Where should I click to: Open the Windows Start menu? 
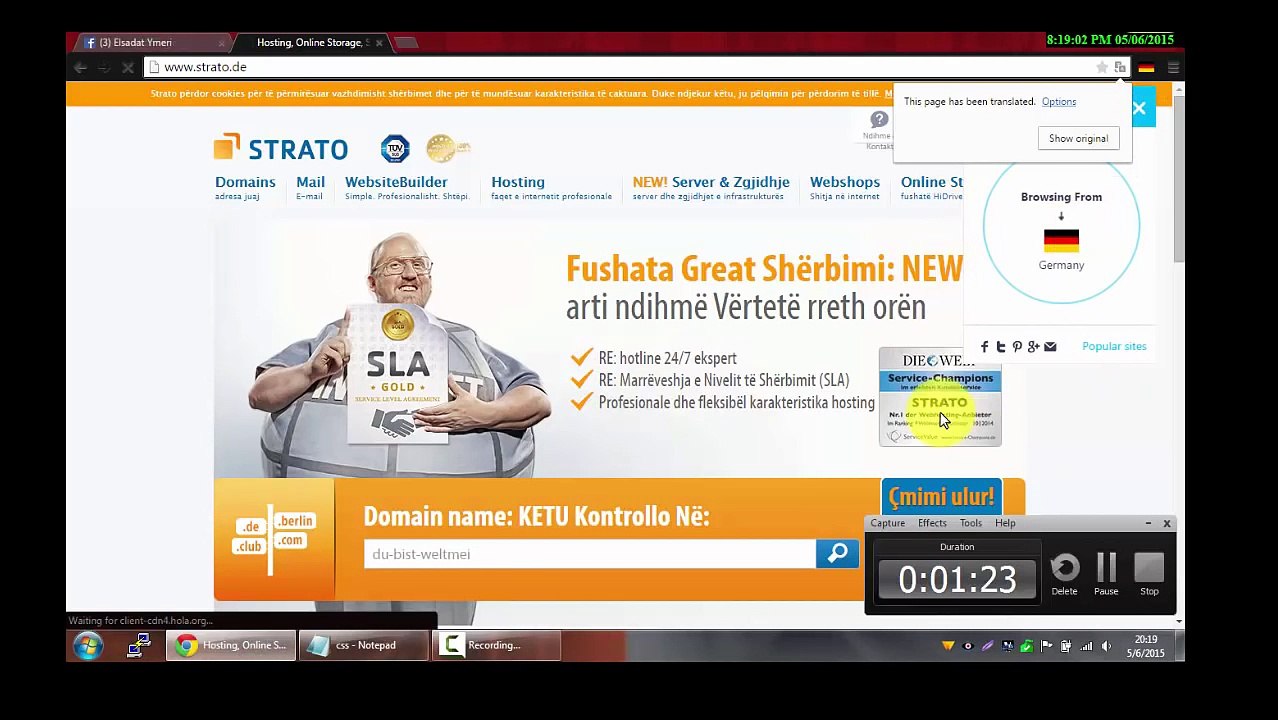tap(87, 645)
